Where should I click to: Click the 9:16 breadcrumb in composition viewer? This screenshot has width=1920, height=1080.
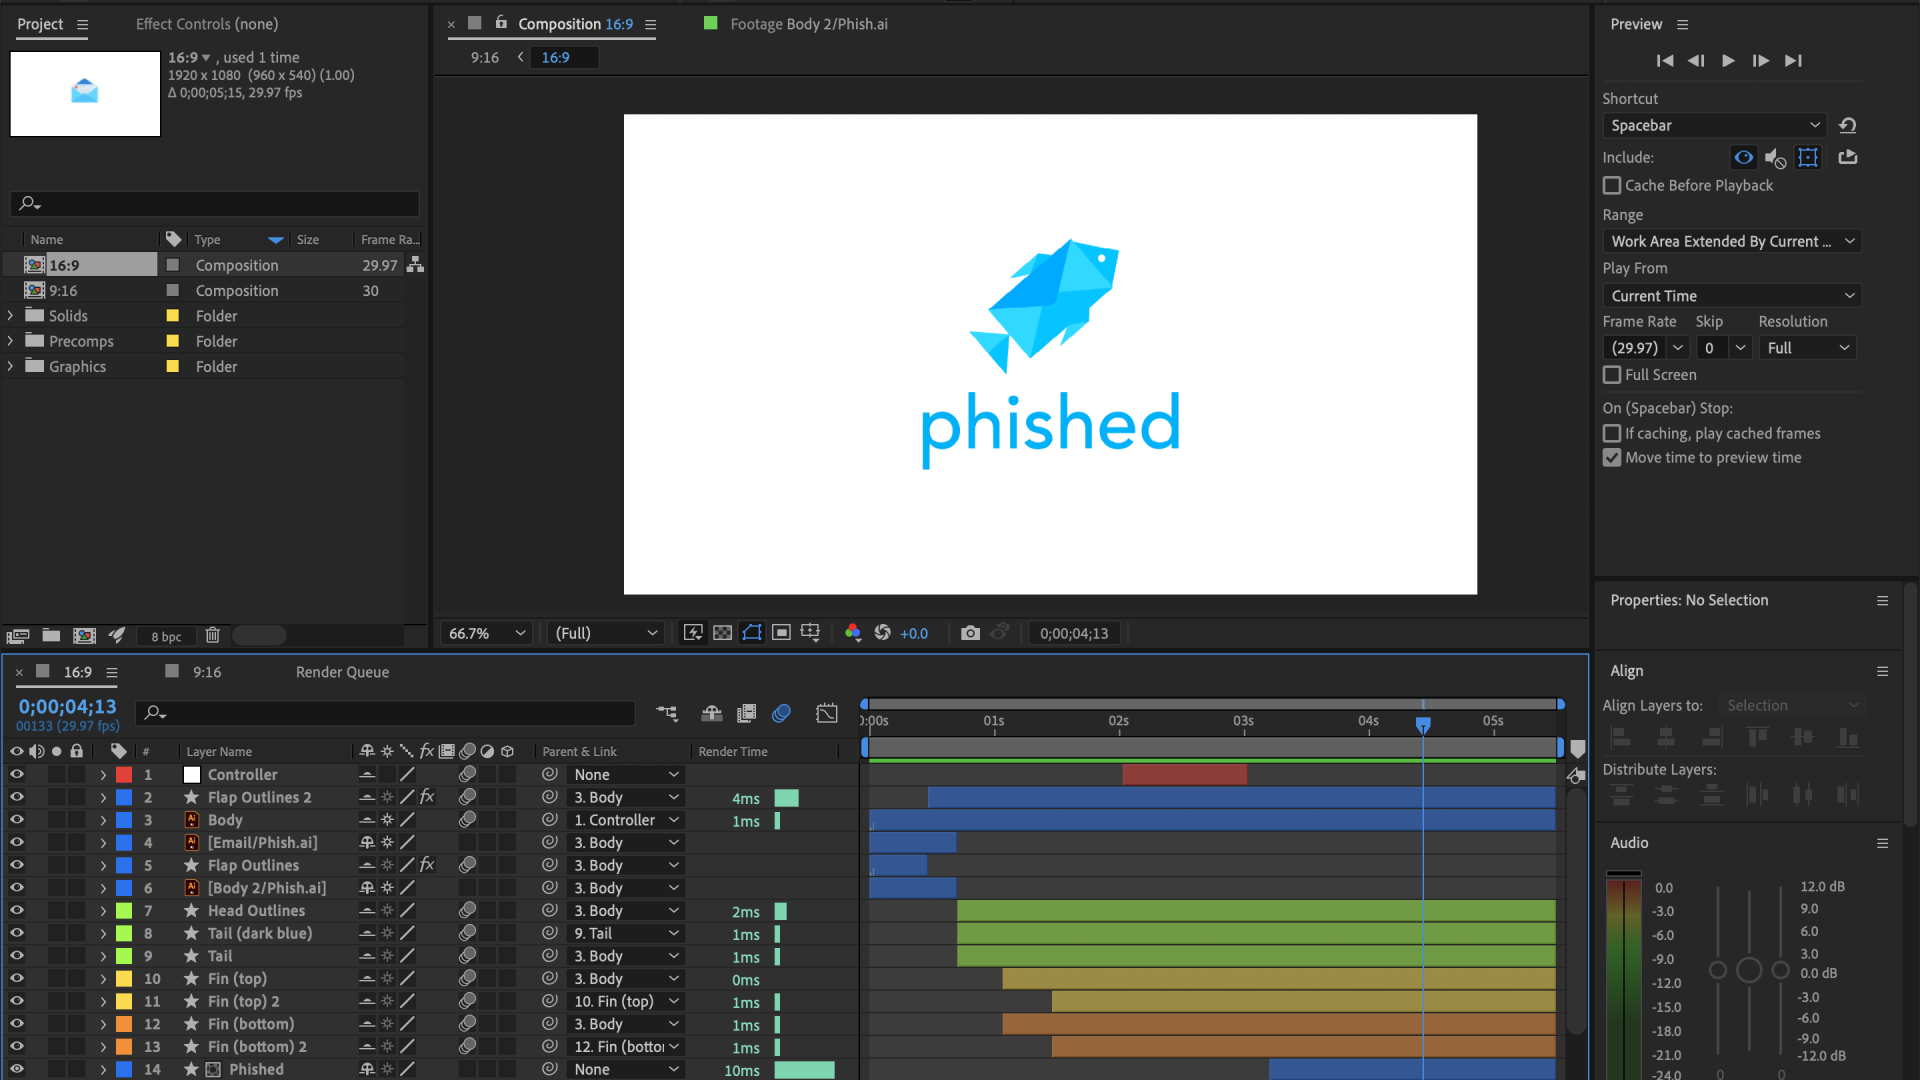tap(485, 58)
